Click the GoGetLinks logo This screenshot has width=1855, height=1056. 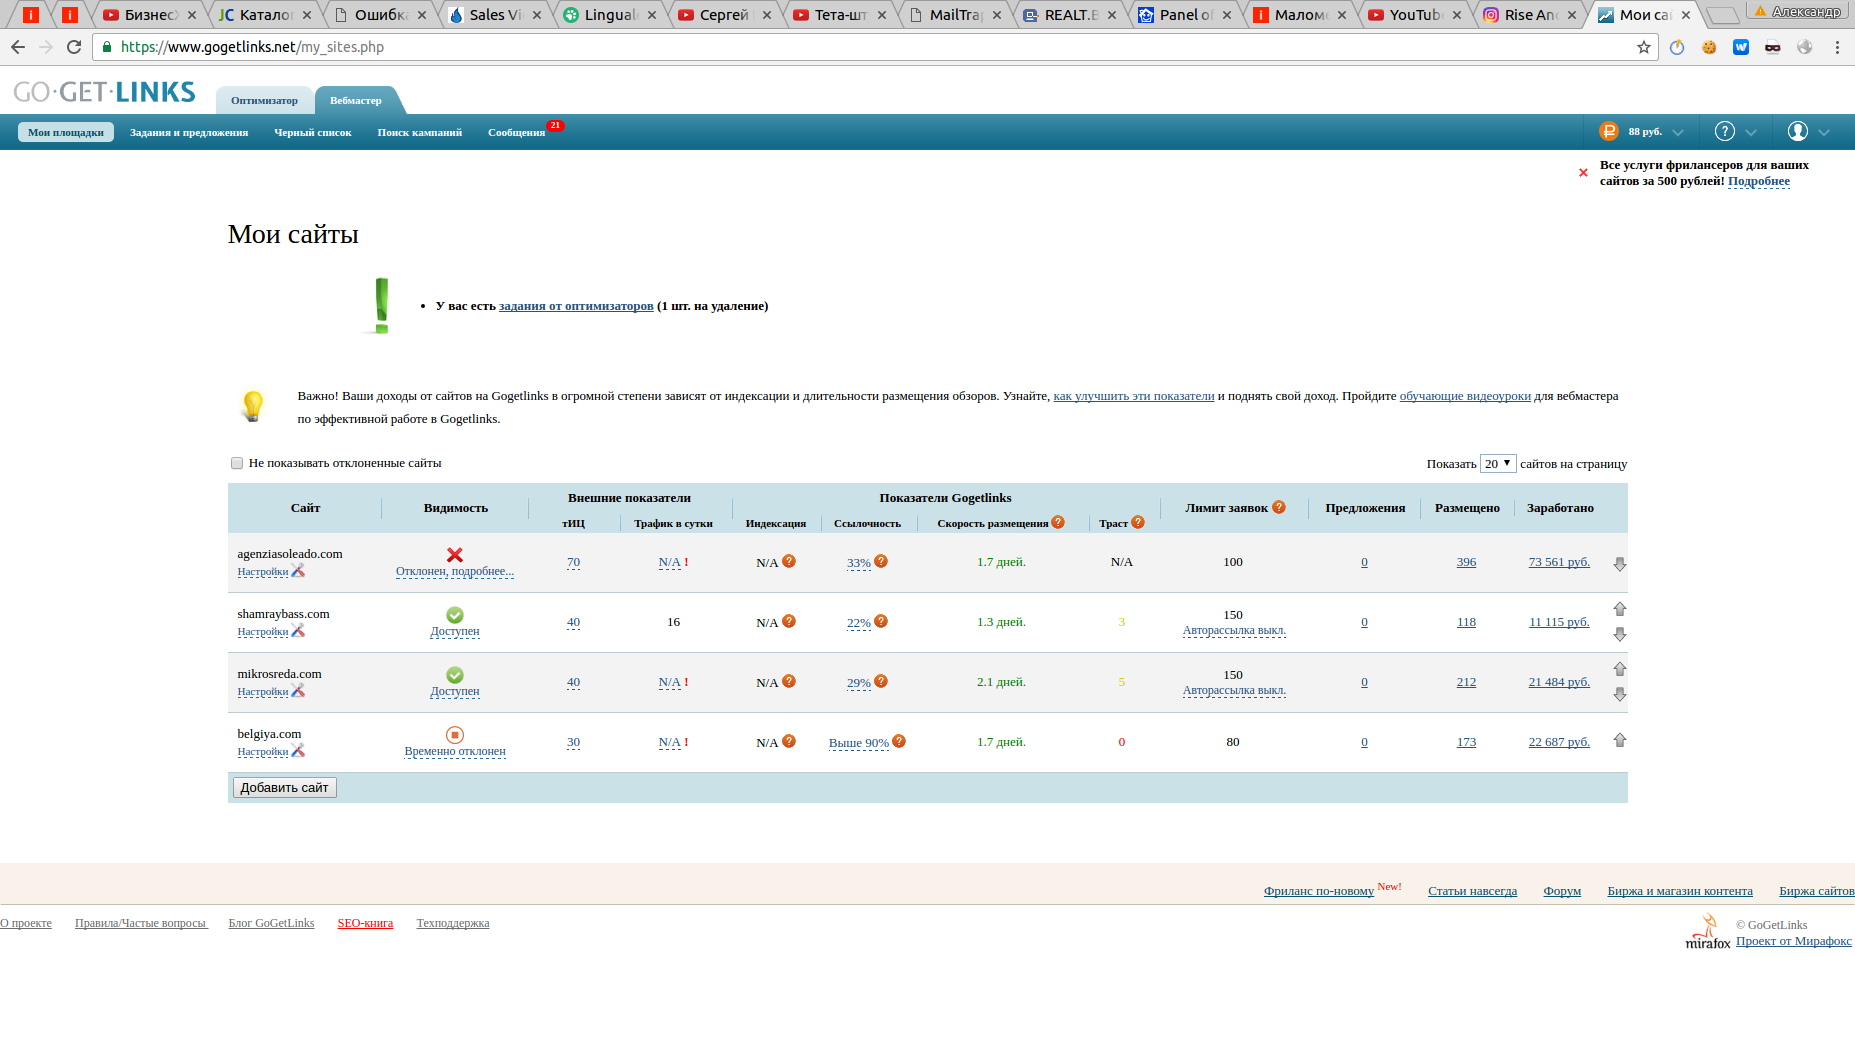105,92
